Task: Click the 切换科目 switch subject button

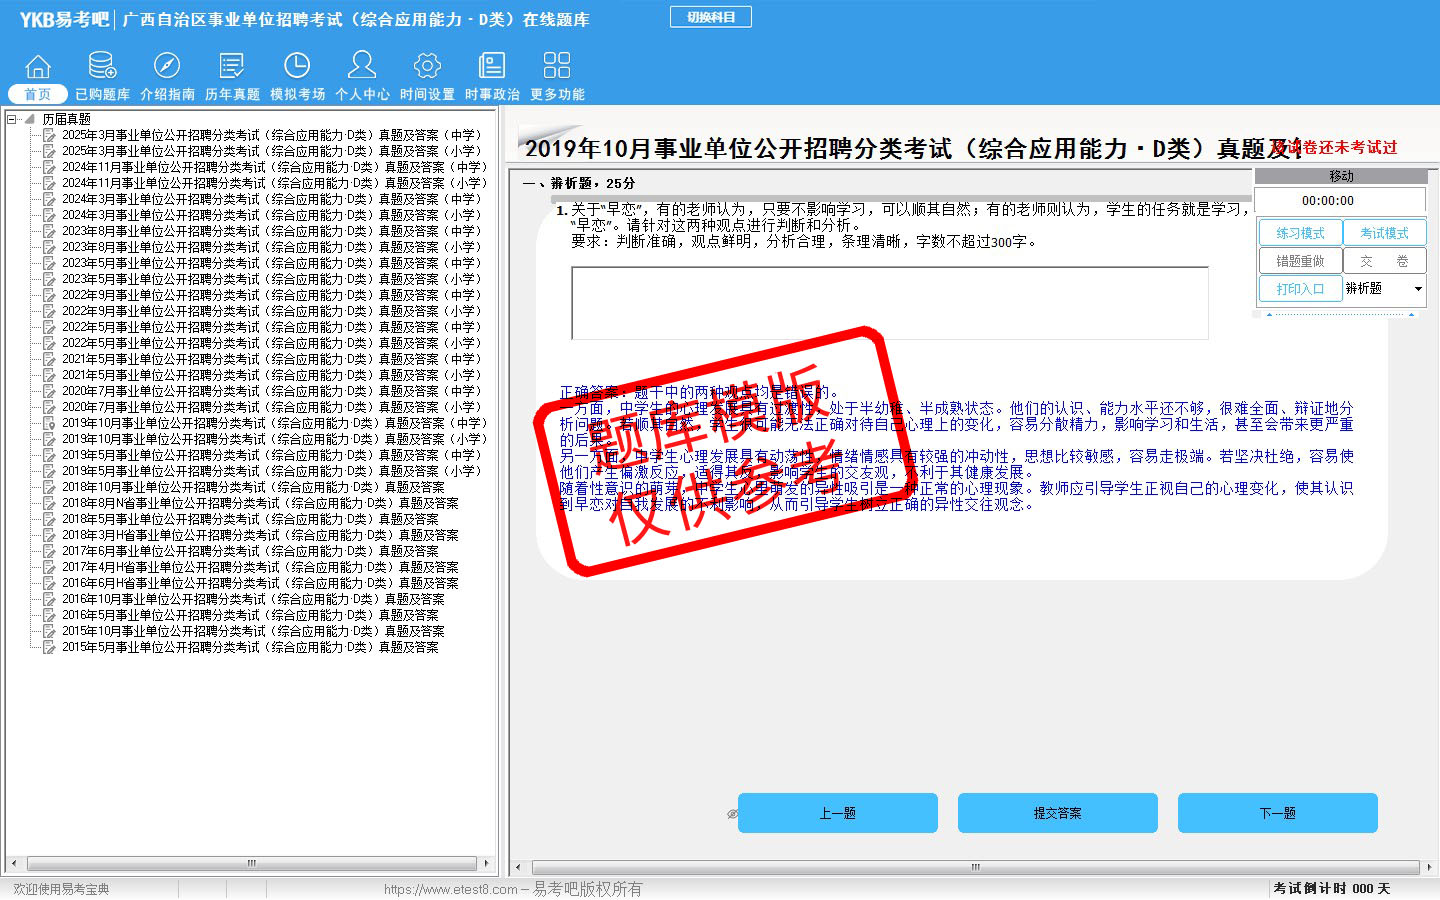Action: 710,17
